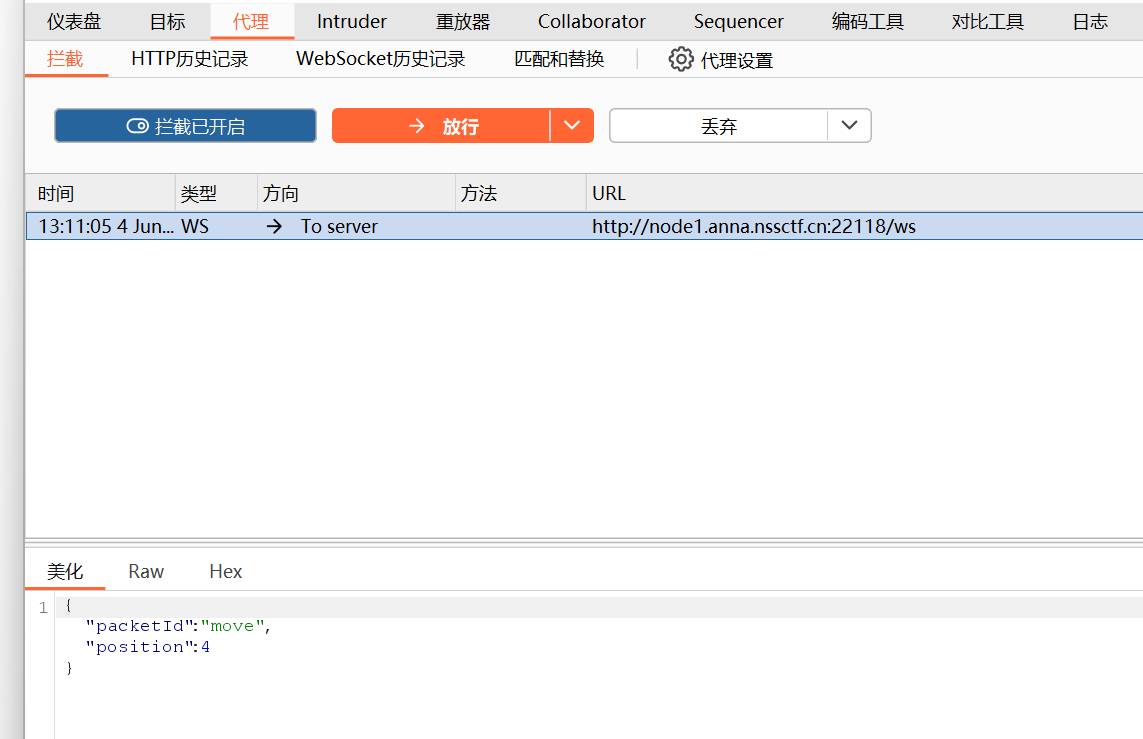Sort by the 方向 column header

point(356,193)
